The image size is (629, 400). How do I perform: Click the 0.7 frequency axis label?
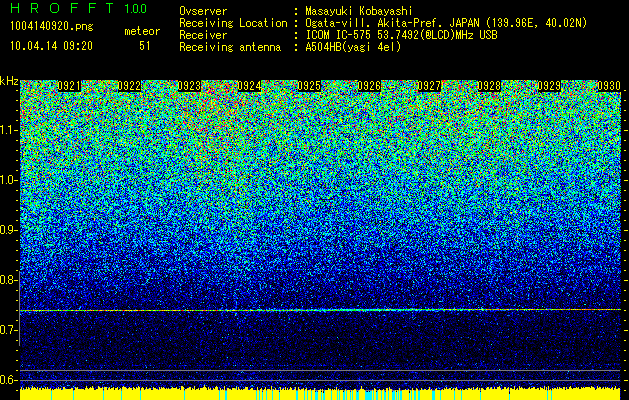click(x=8, y=330)
